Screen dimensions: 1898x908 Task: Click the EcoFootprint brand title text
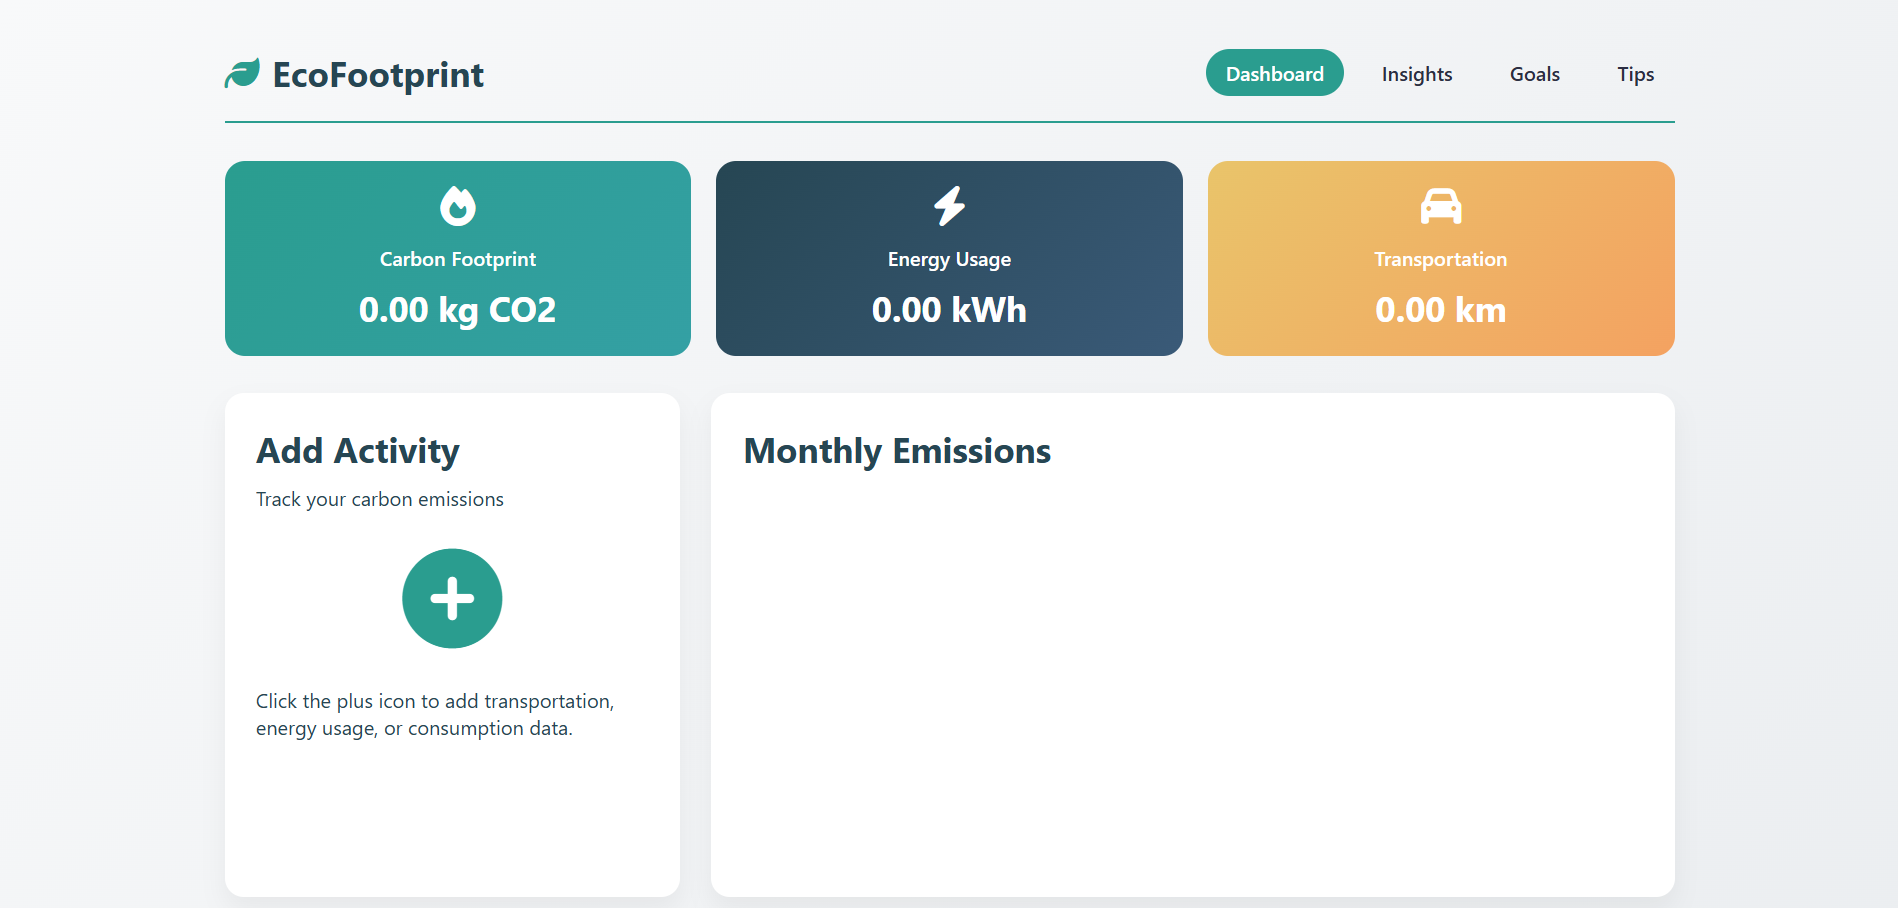point(378,75)
